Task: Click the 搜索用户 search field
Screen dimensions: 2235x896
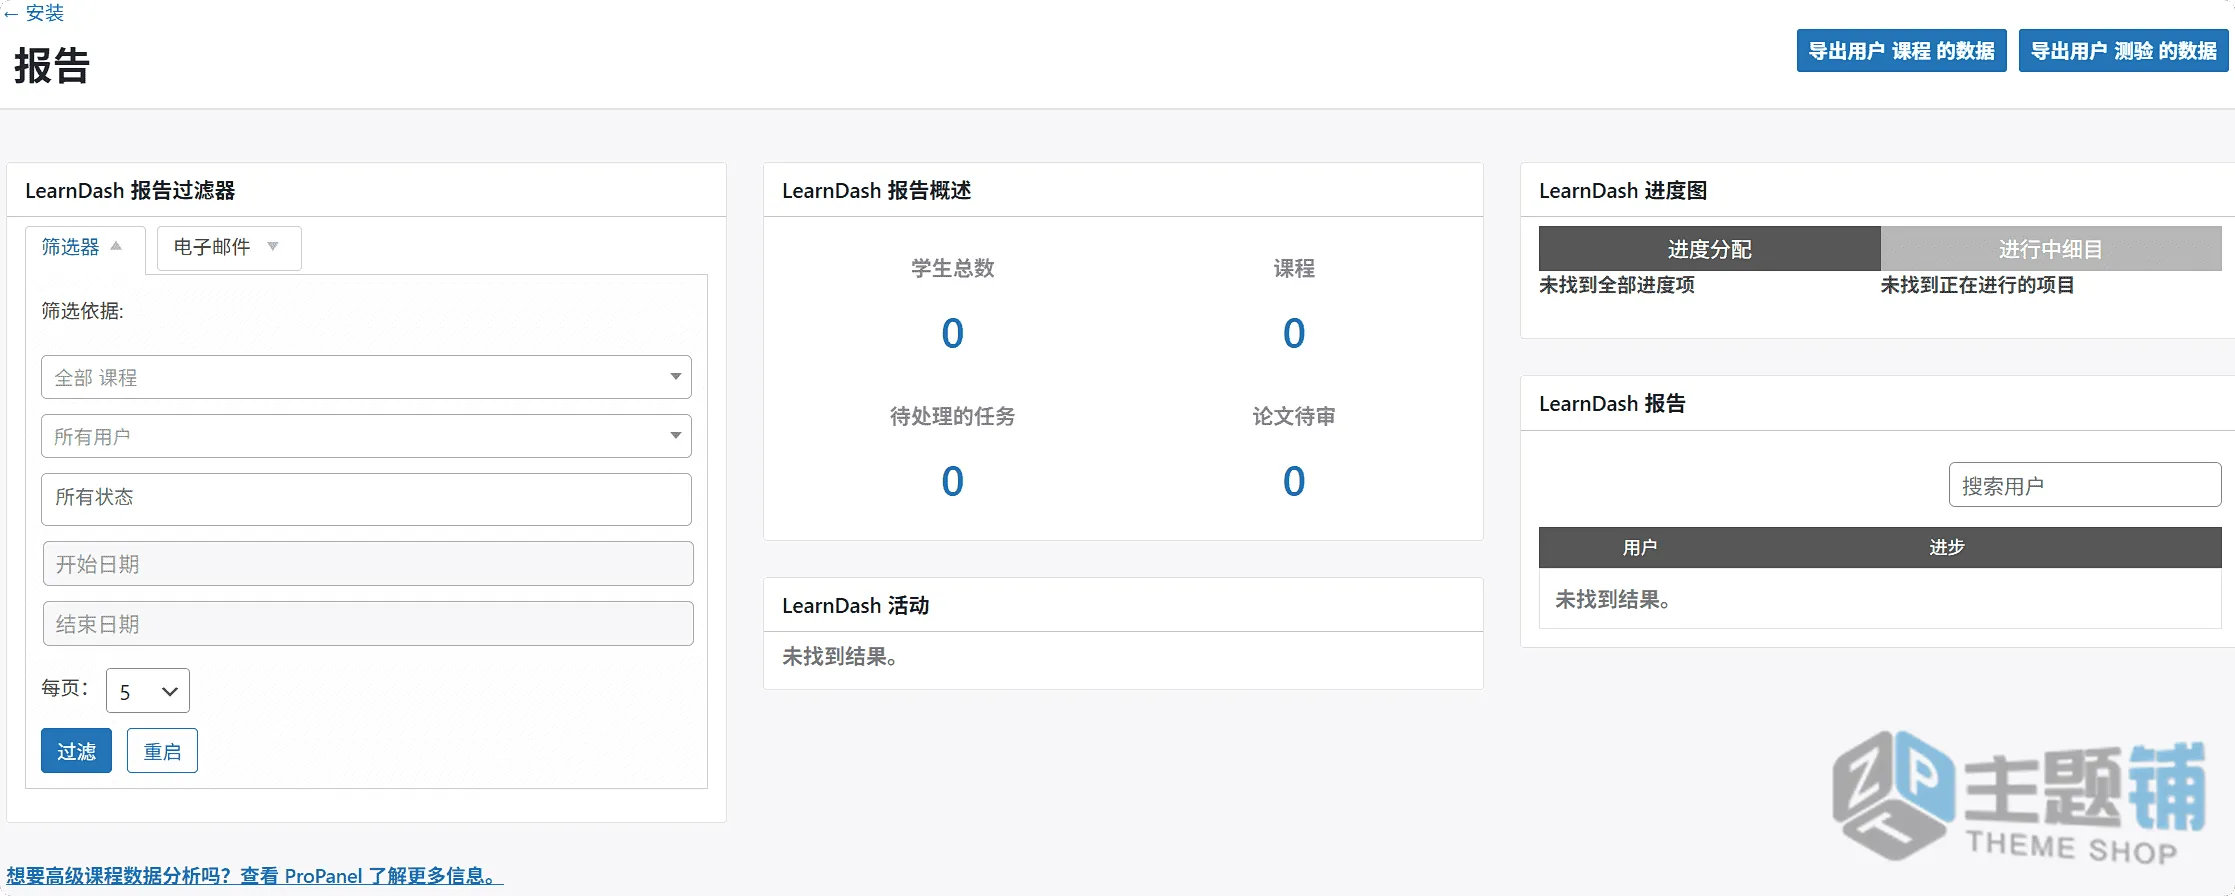Action: pyautogui.click(x=2085, y=486)
